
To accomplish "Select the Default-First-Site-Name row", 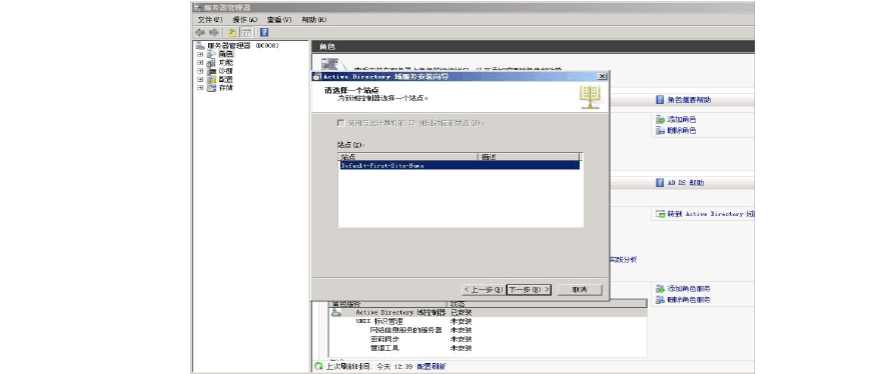I will (459, 166).
